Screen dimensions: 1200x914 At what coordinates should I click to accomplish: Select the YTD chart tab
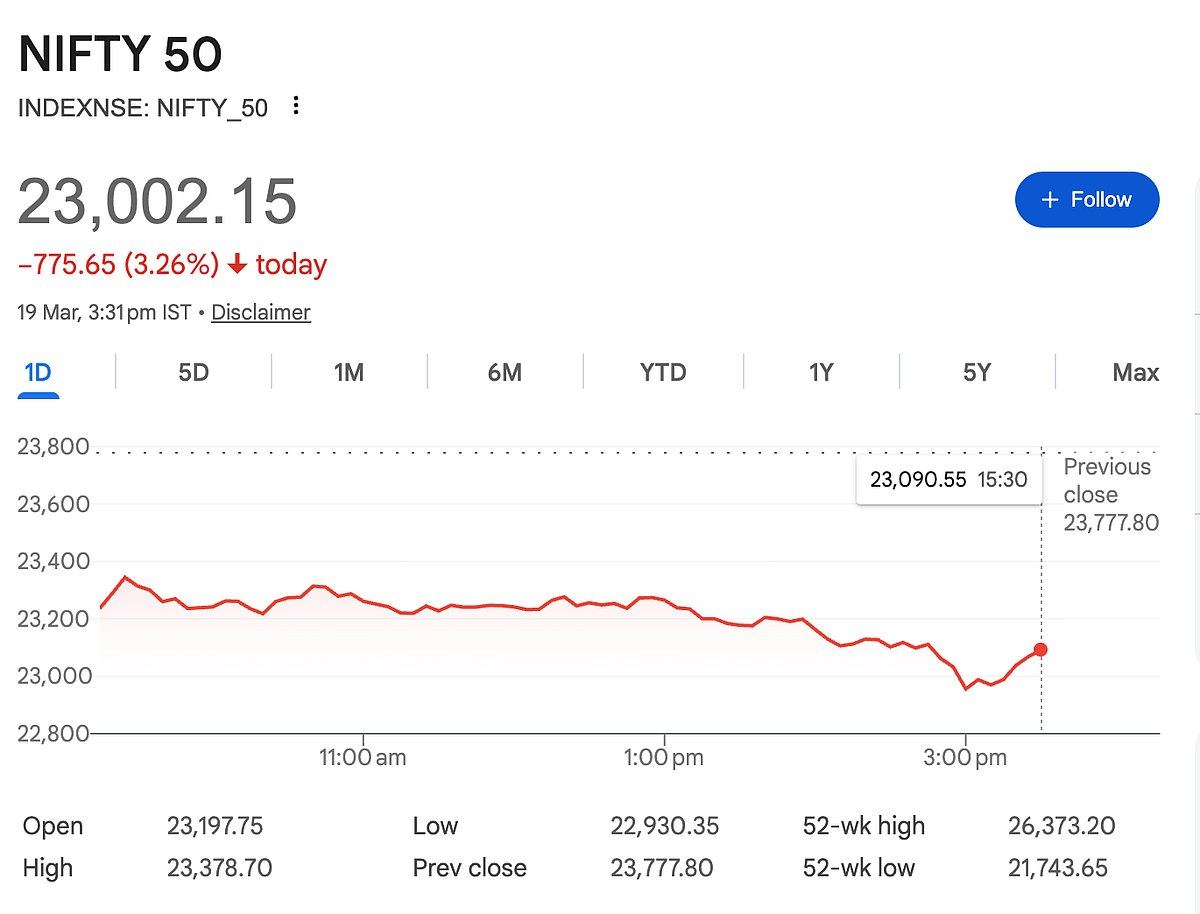point(663,373)
